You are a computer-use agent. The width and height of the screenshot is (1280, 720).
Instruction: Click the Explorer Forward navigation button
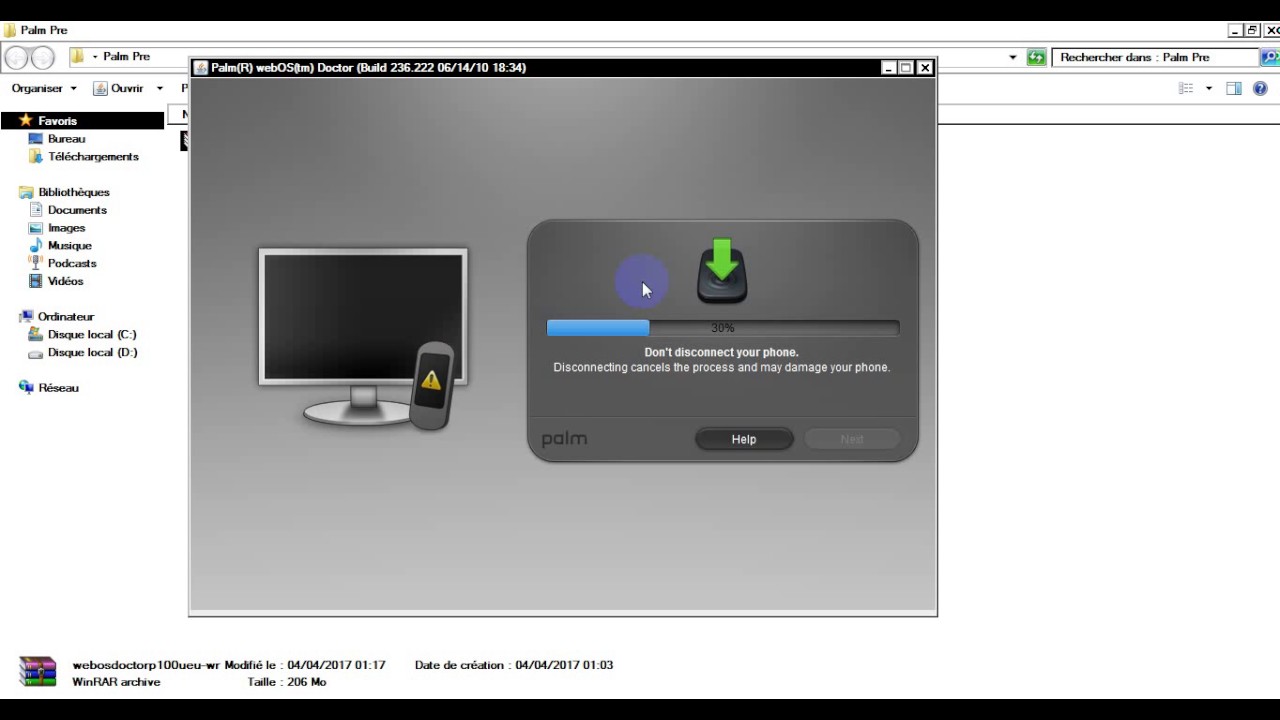click(x=42, y=57)
